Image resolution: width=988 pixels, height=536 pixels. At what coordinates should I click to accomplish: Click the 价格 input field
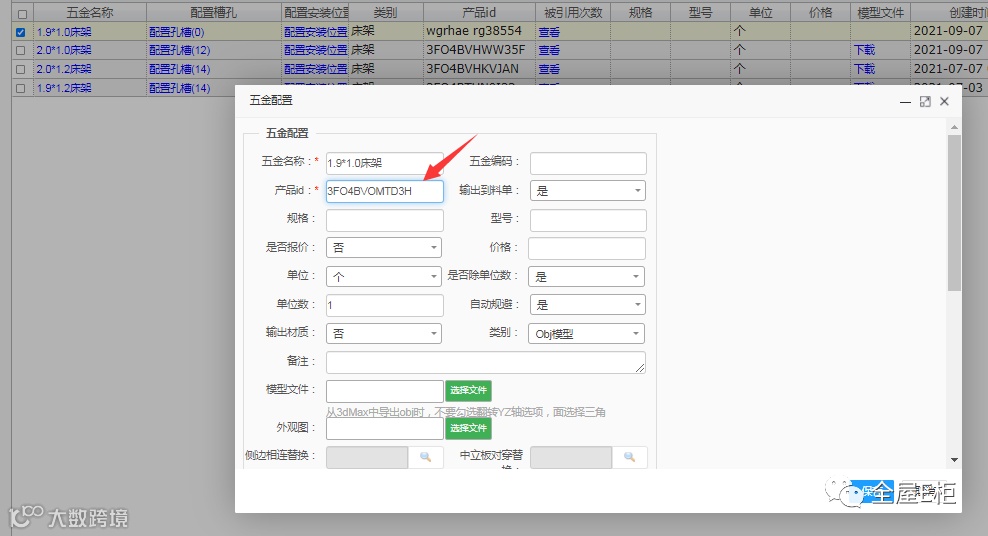587,248
